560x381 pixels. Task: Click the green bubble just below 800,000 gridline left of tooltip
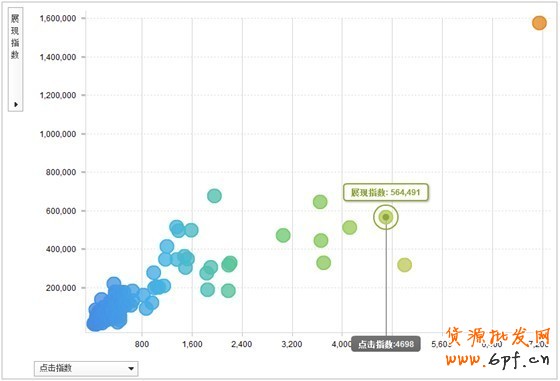pyautogui.click(x=320, y=202)
